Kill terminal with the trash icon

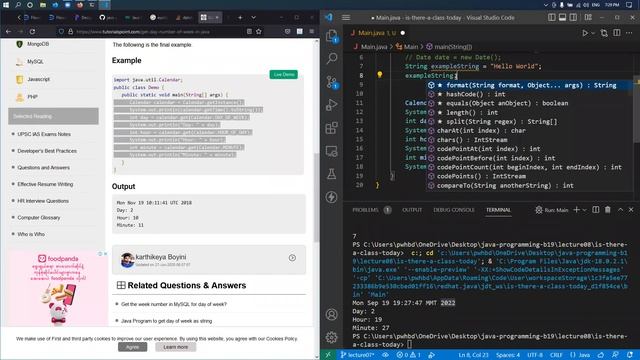(x=608, y=210)
